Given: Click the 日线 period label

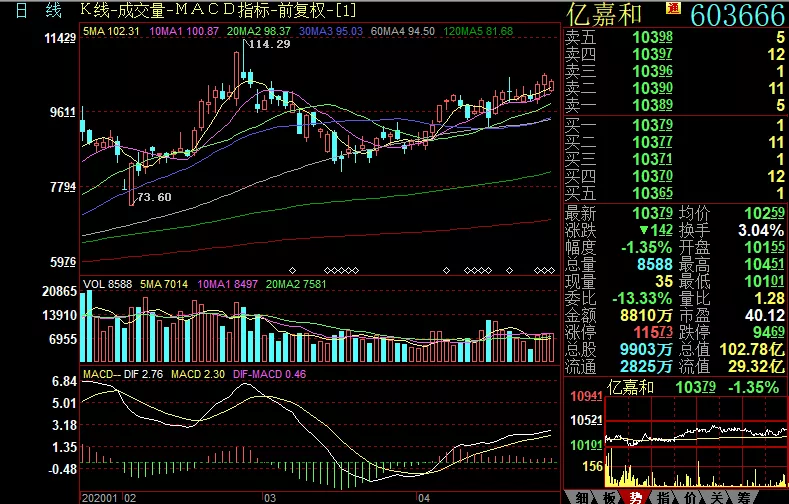Looking at the screenshot, I should [x=39, y=10].
